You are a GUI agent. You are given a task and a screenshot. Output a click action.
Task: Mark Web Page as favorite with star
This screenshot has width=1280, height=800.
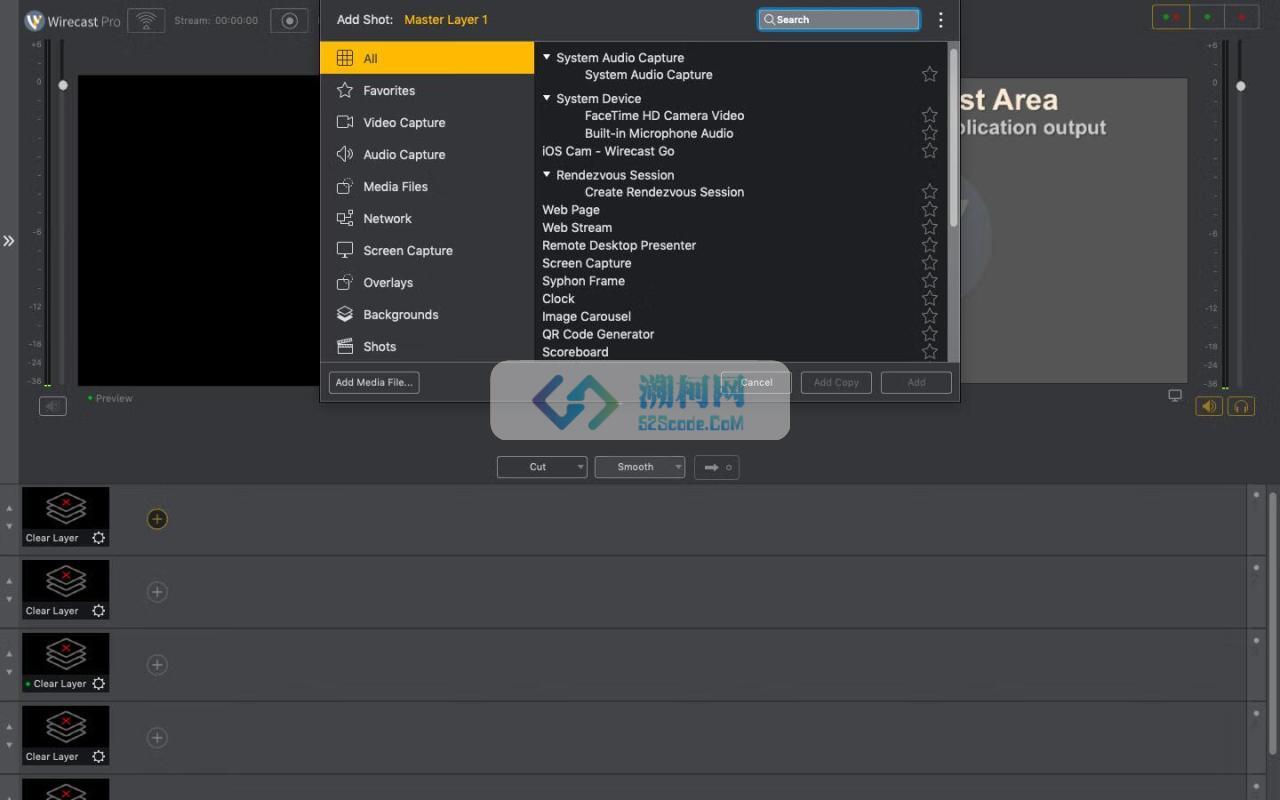pos(929,210)
